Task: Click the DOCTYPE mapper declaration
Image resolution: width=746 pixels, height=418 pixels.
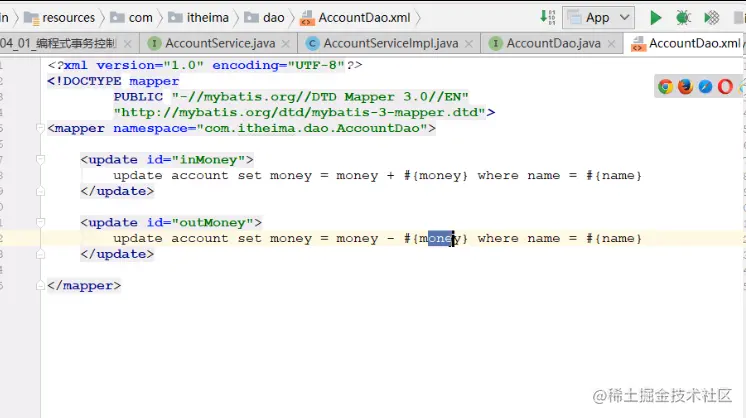Action: (x=113, y=81)
